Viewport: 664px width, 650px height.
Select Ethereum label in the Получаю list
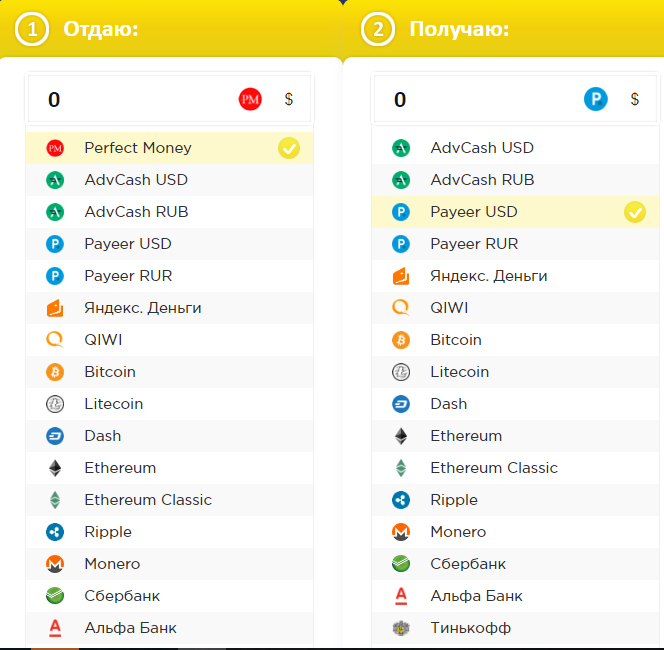[466, 436]
